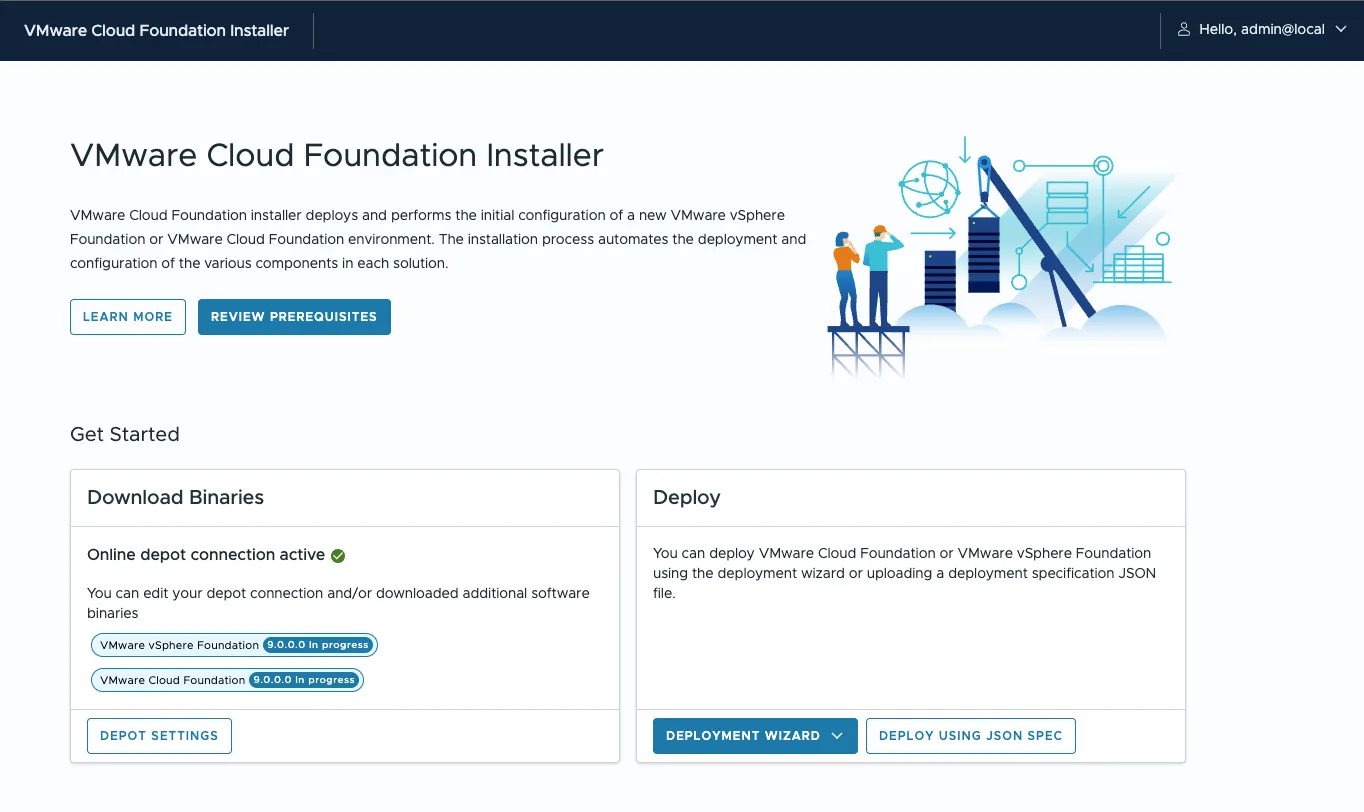The width and height of the screenshot is (1364, 812).
Task: Click the 'Download Binaries' card title
Action: coord(176,497)
